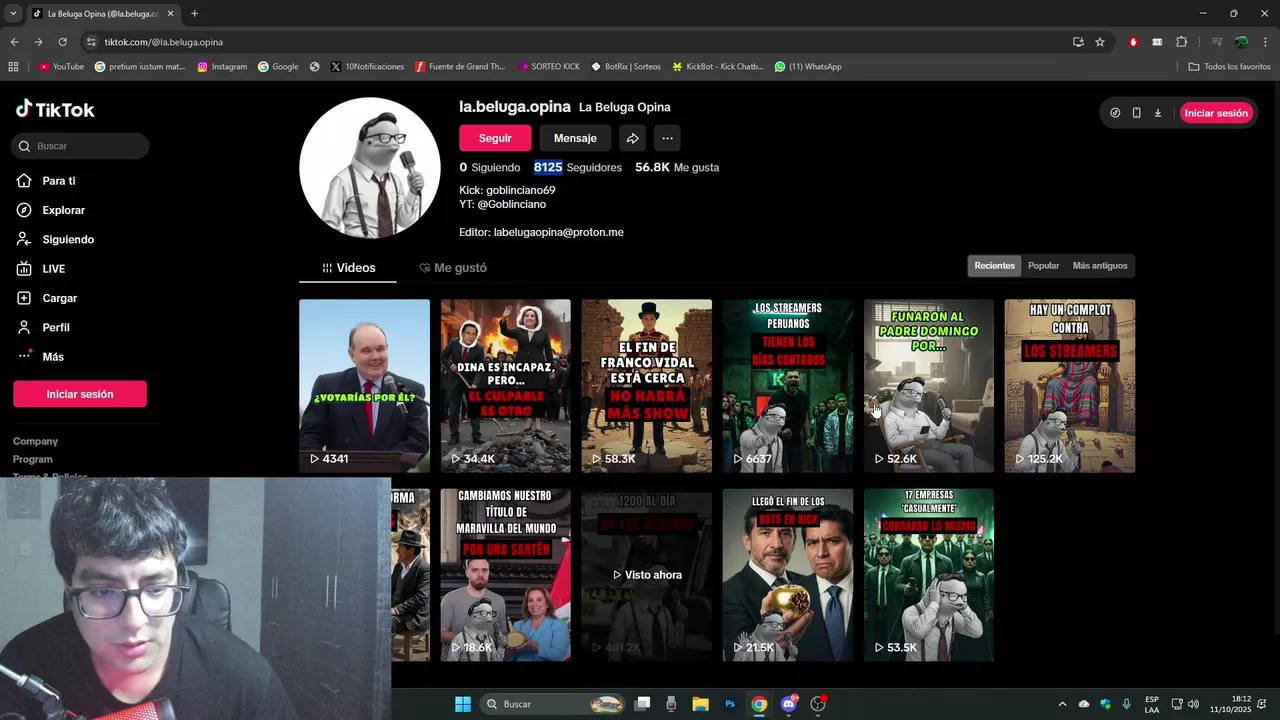Click the Seguir button
The height and width of the screenshot is (720, 1280).
click(x=495, y=138)
